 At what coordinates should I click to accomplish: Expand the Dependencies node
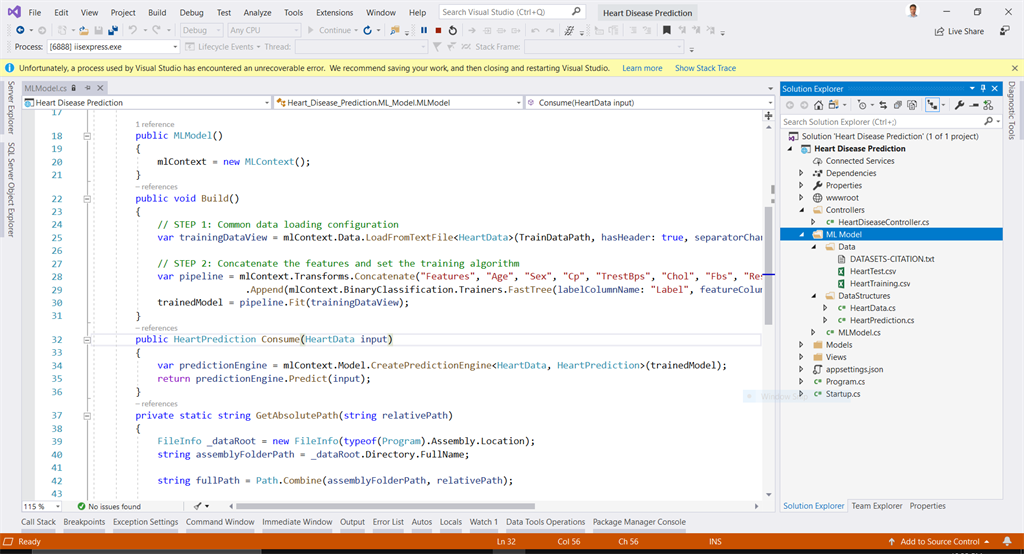pos(802,173)
